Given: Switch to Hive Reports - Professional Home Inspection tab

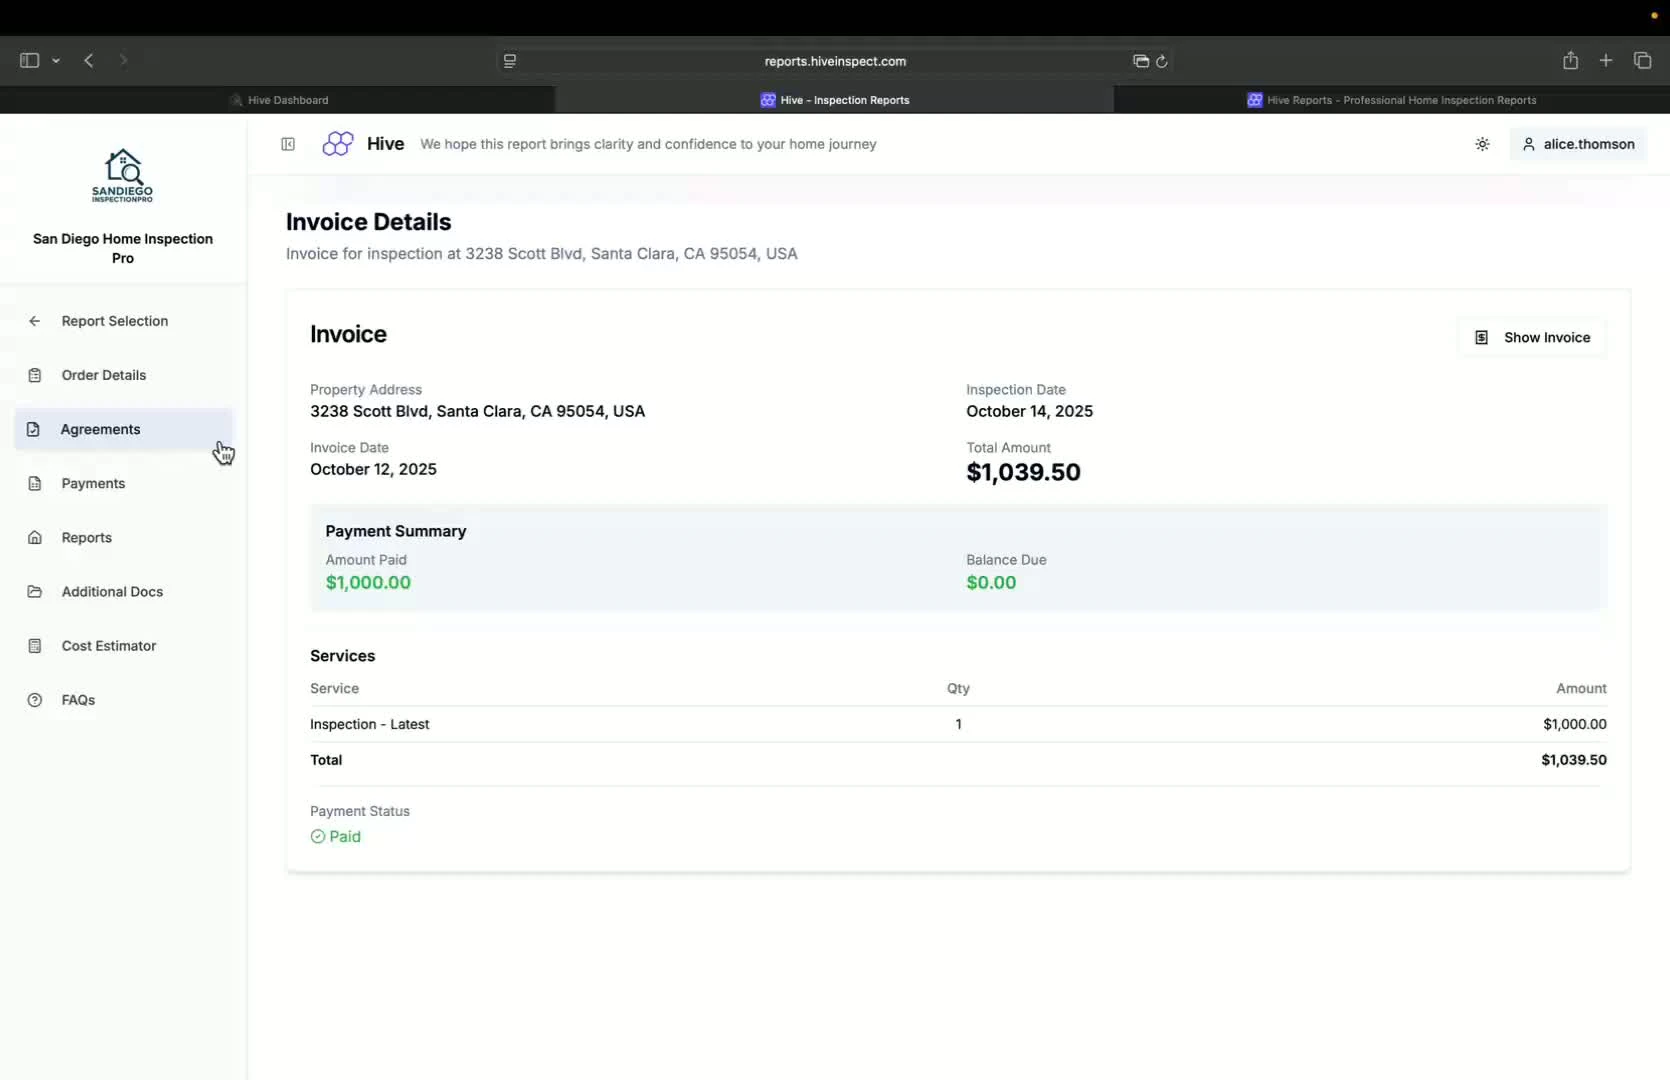Looking at the screenshot, I should point(1391,100).
